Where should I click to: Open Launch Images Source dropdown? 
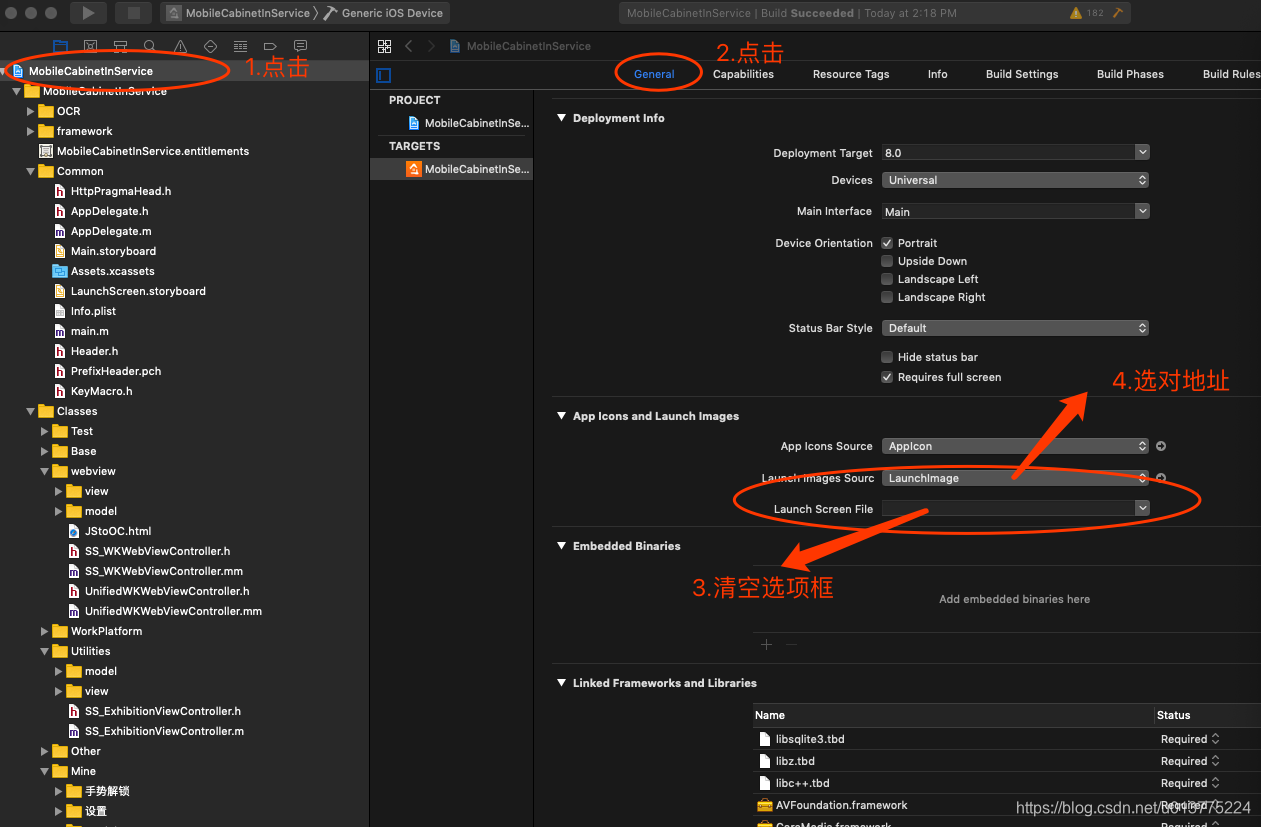(1015, 478)
